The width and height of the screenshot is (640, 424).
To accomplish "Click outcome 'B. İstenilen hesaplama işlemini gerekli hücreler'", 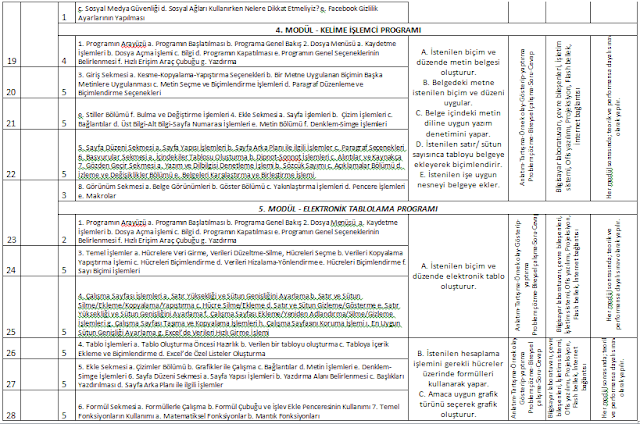I will pos(458,369).
